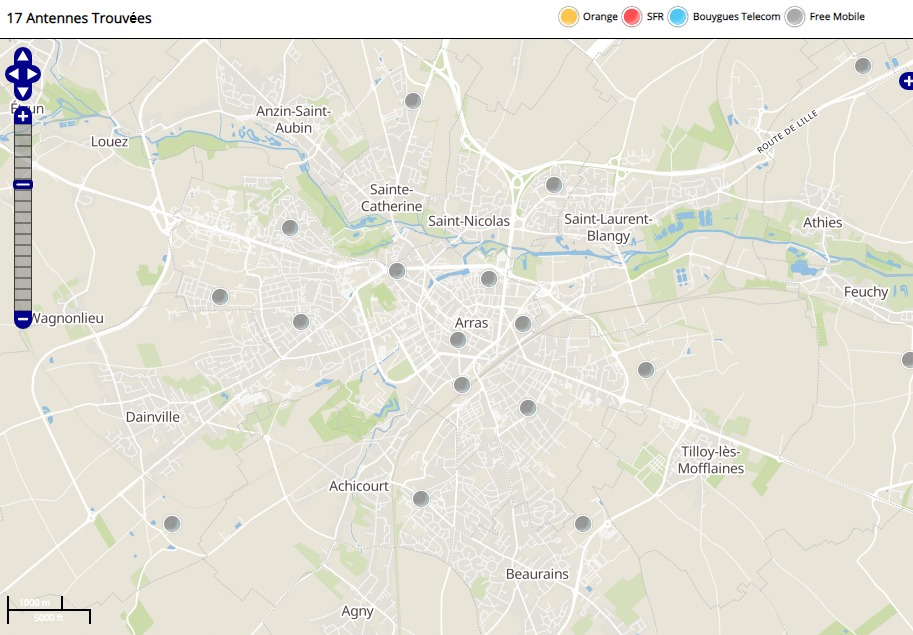The width and height of the screenshot is (913, 635).
Task: Click the antenna marker above Beaurains
Action: [583, 524]
